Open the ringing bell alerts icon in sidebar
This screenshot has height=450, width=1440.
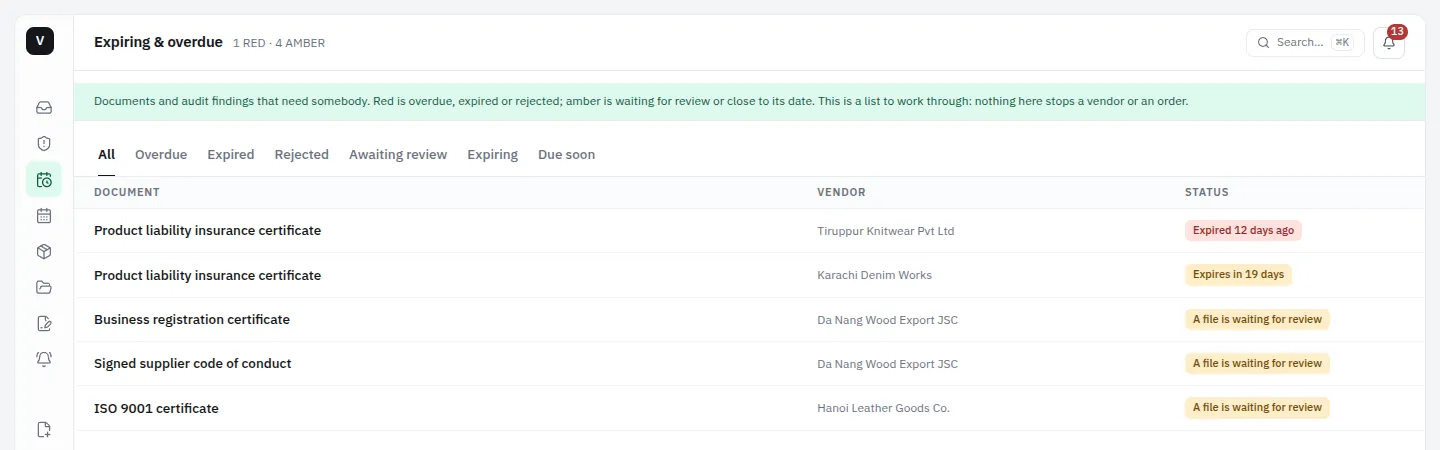click(44, 359)
